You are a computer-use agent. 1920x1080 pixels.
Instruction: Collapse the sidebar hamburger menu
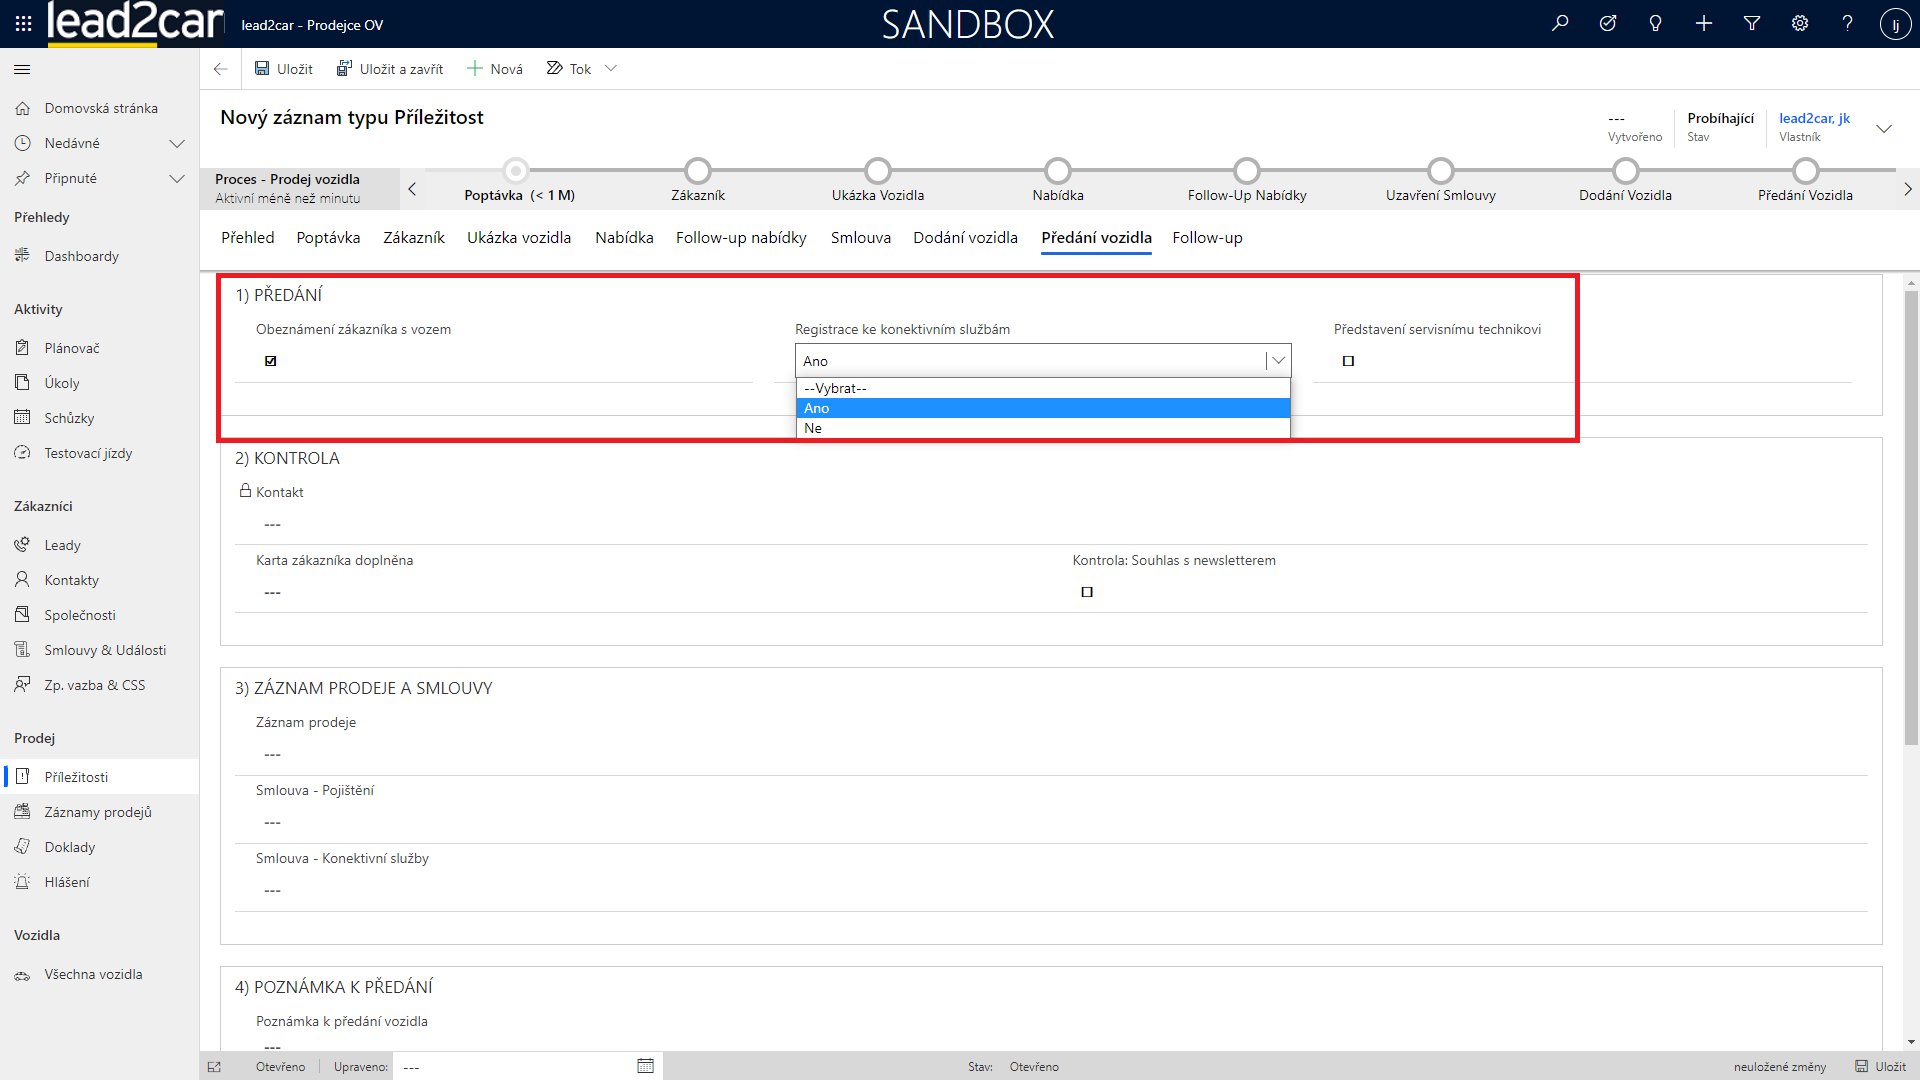coord(22,69)
